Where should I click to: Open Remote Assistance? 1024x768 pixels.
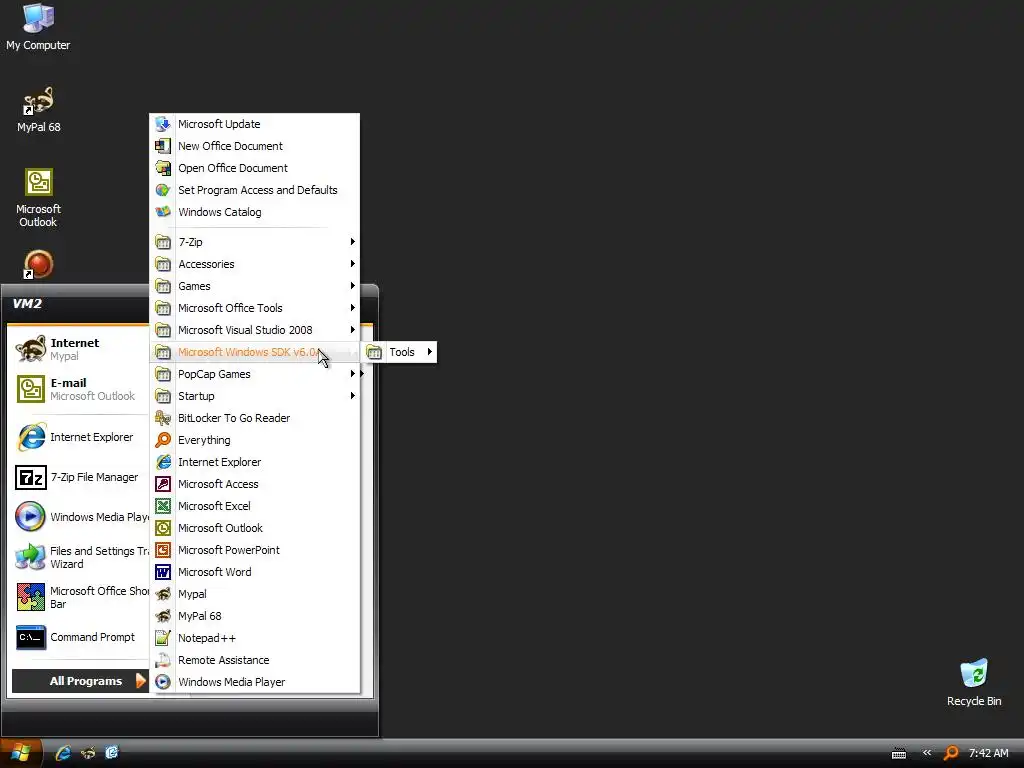pos(255,660)
